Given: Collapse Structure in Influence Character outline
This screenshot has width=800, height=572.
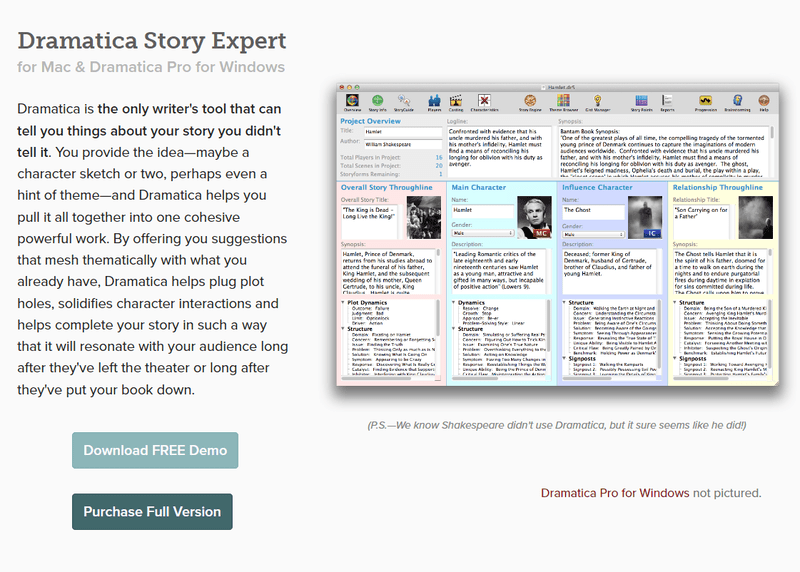Looking at the screenshot, I should click(x=564, y=303).
